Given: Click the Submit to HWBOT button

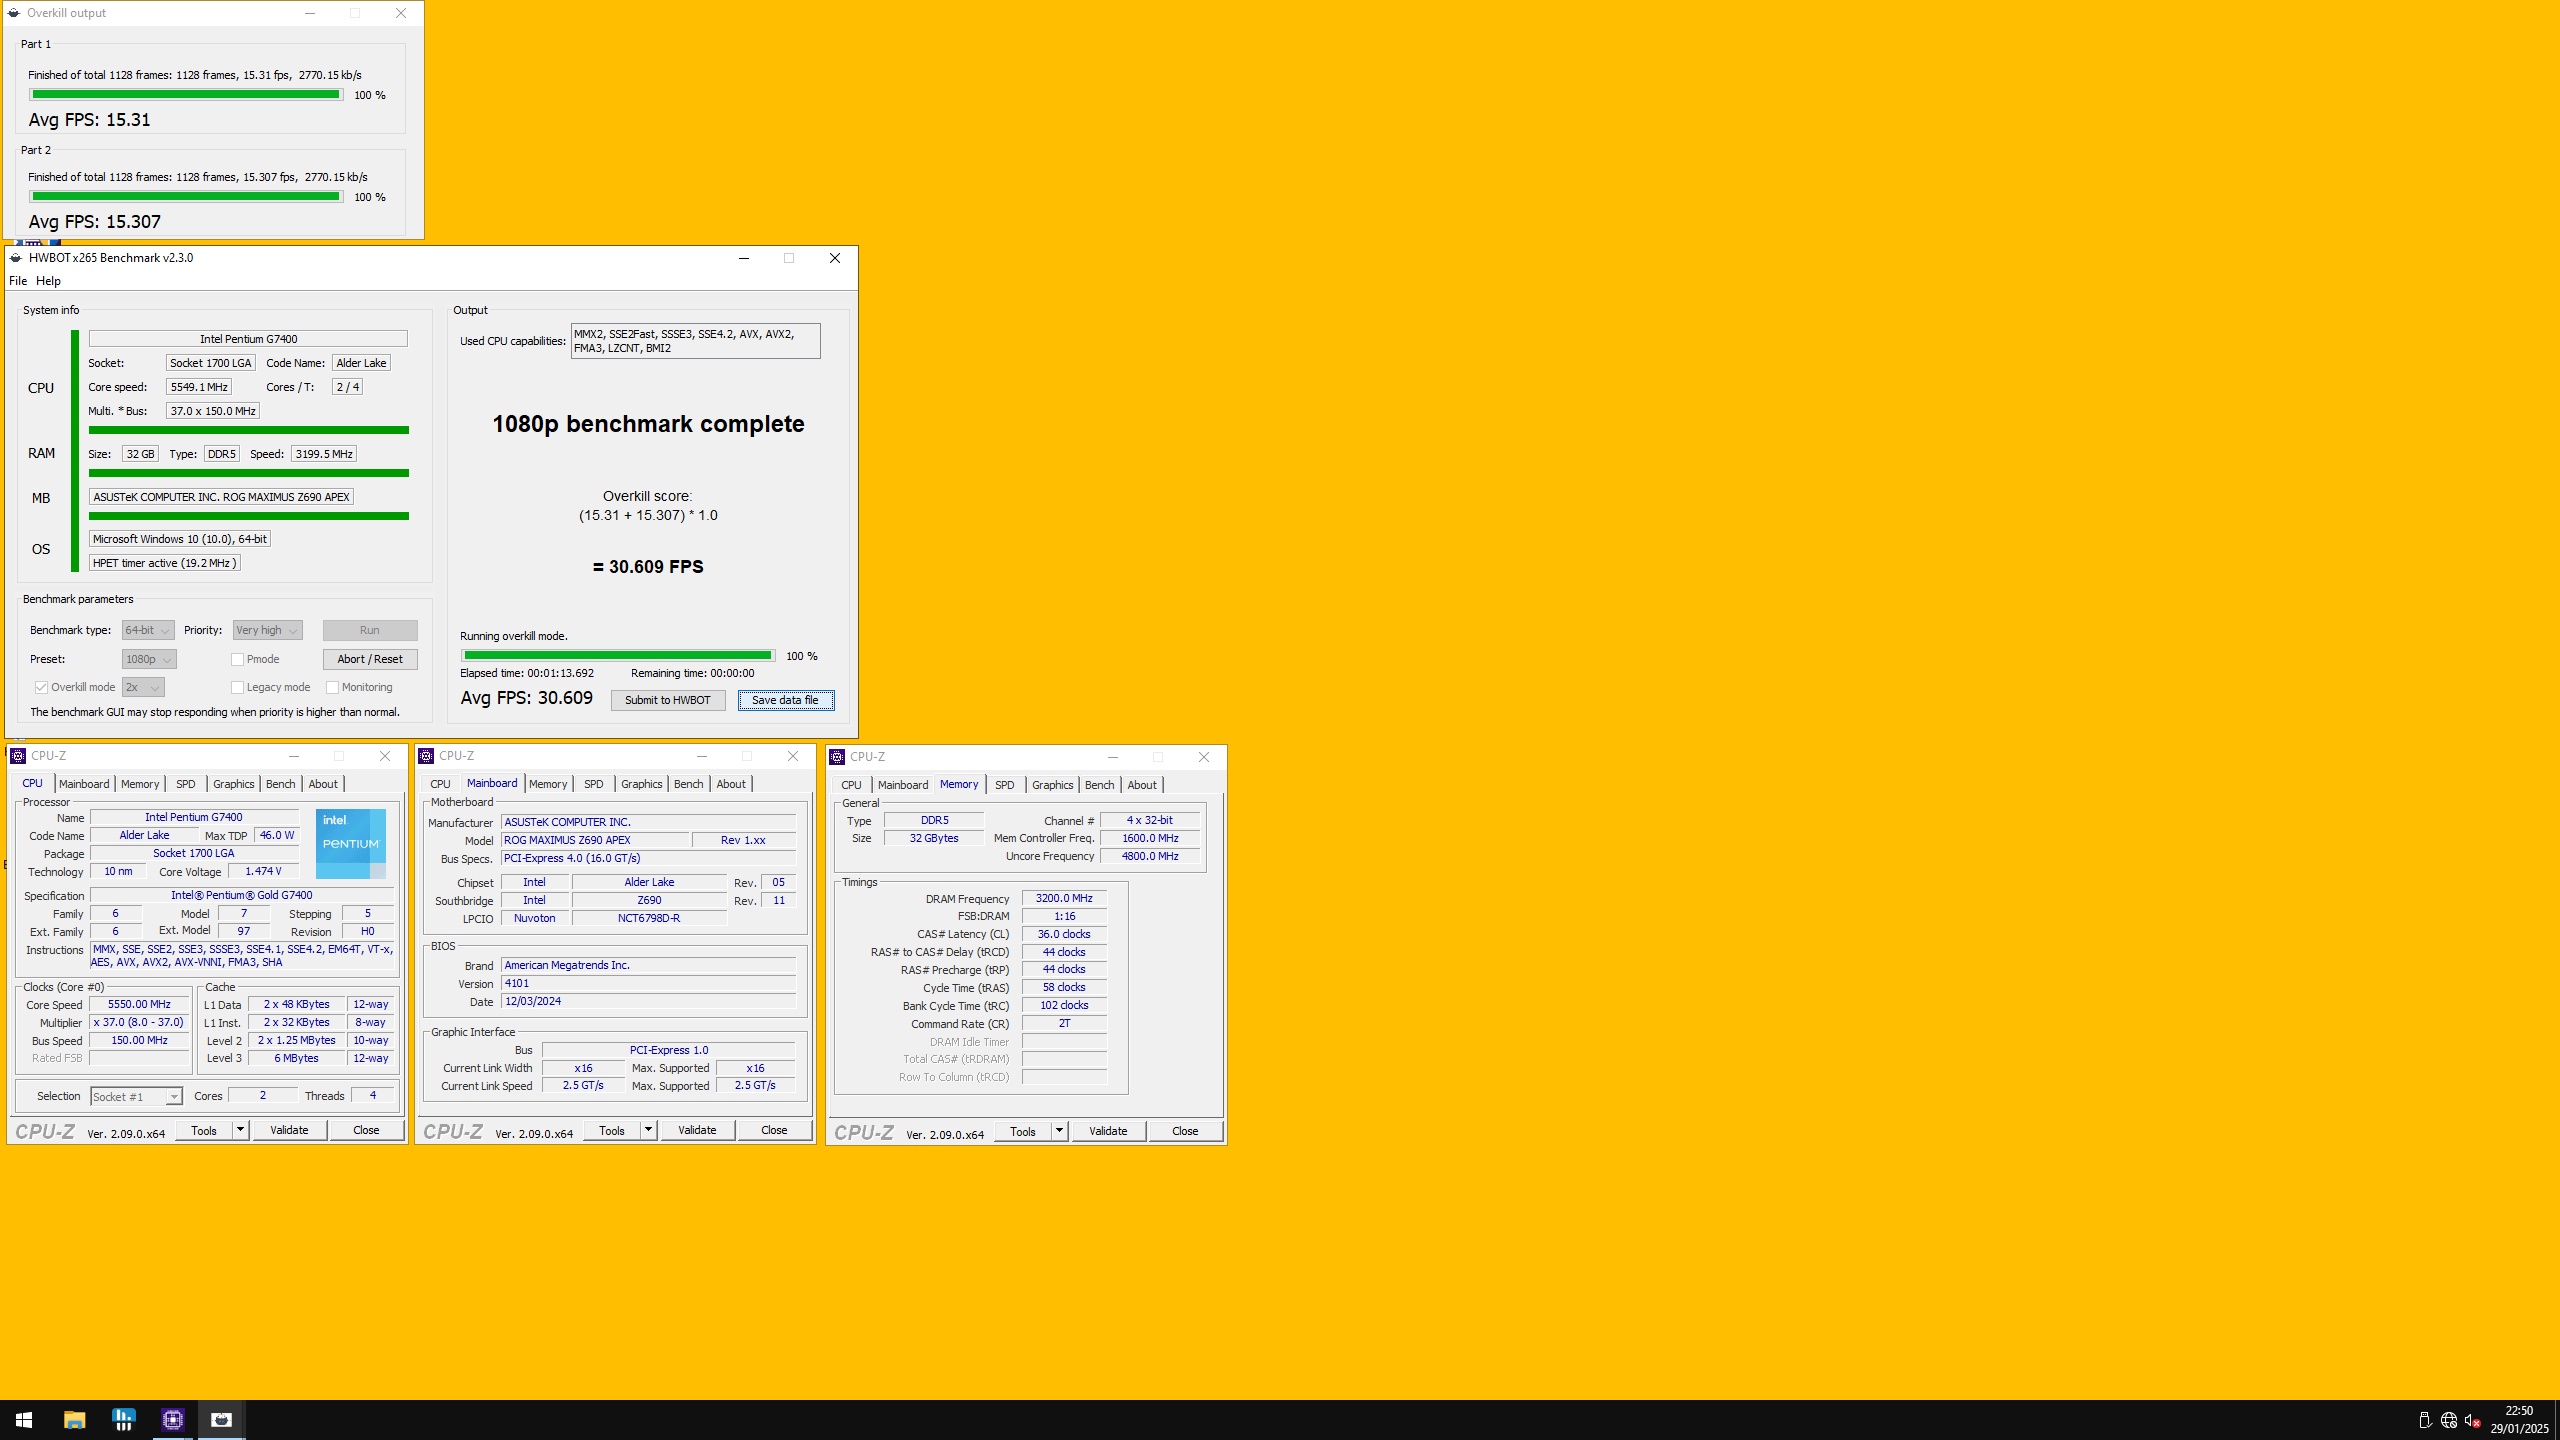Looking at the screenshot, I should 668,700.
